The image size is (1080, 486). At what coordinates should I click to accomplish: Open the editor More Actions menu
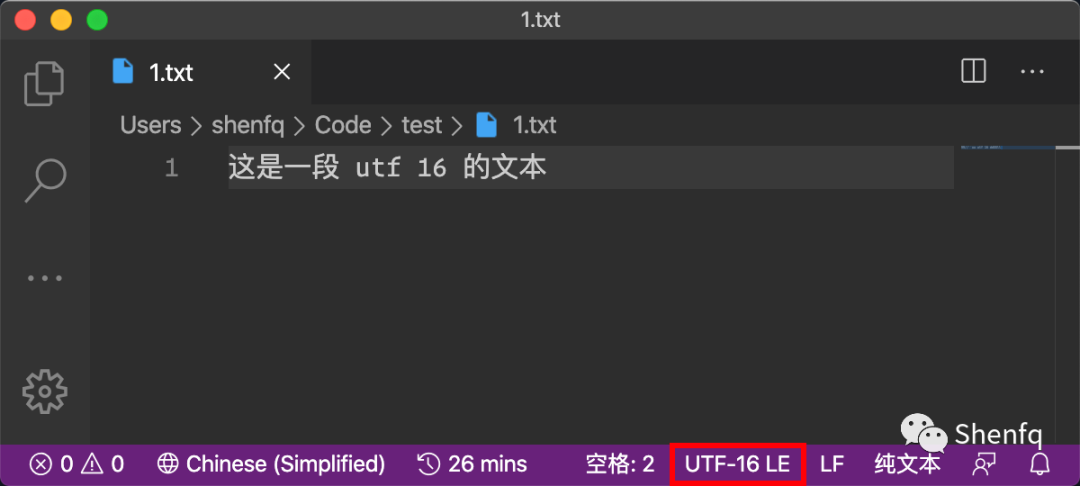click(x=1032, y=72)
